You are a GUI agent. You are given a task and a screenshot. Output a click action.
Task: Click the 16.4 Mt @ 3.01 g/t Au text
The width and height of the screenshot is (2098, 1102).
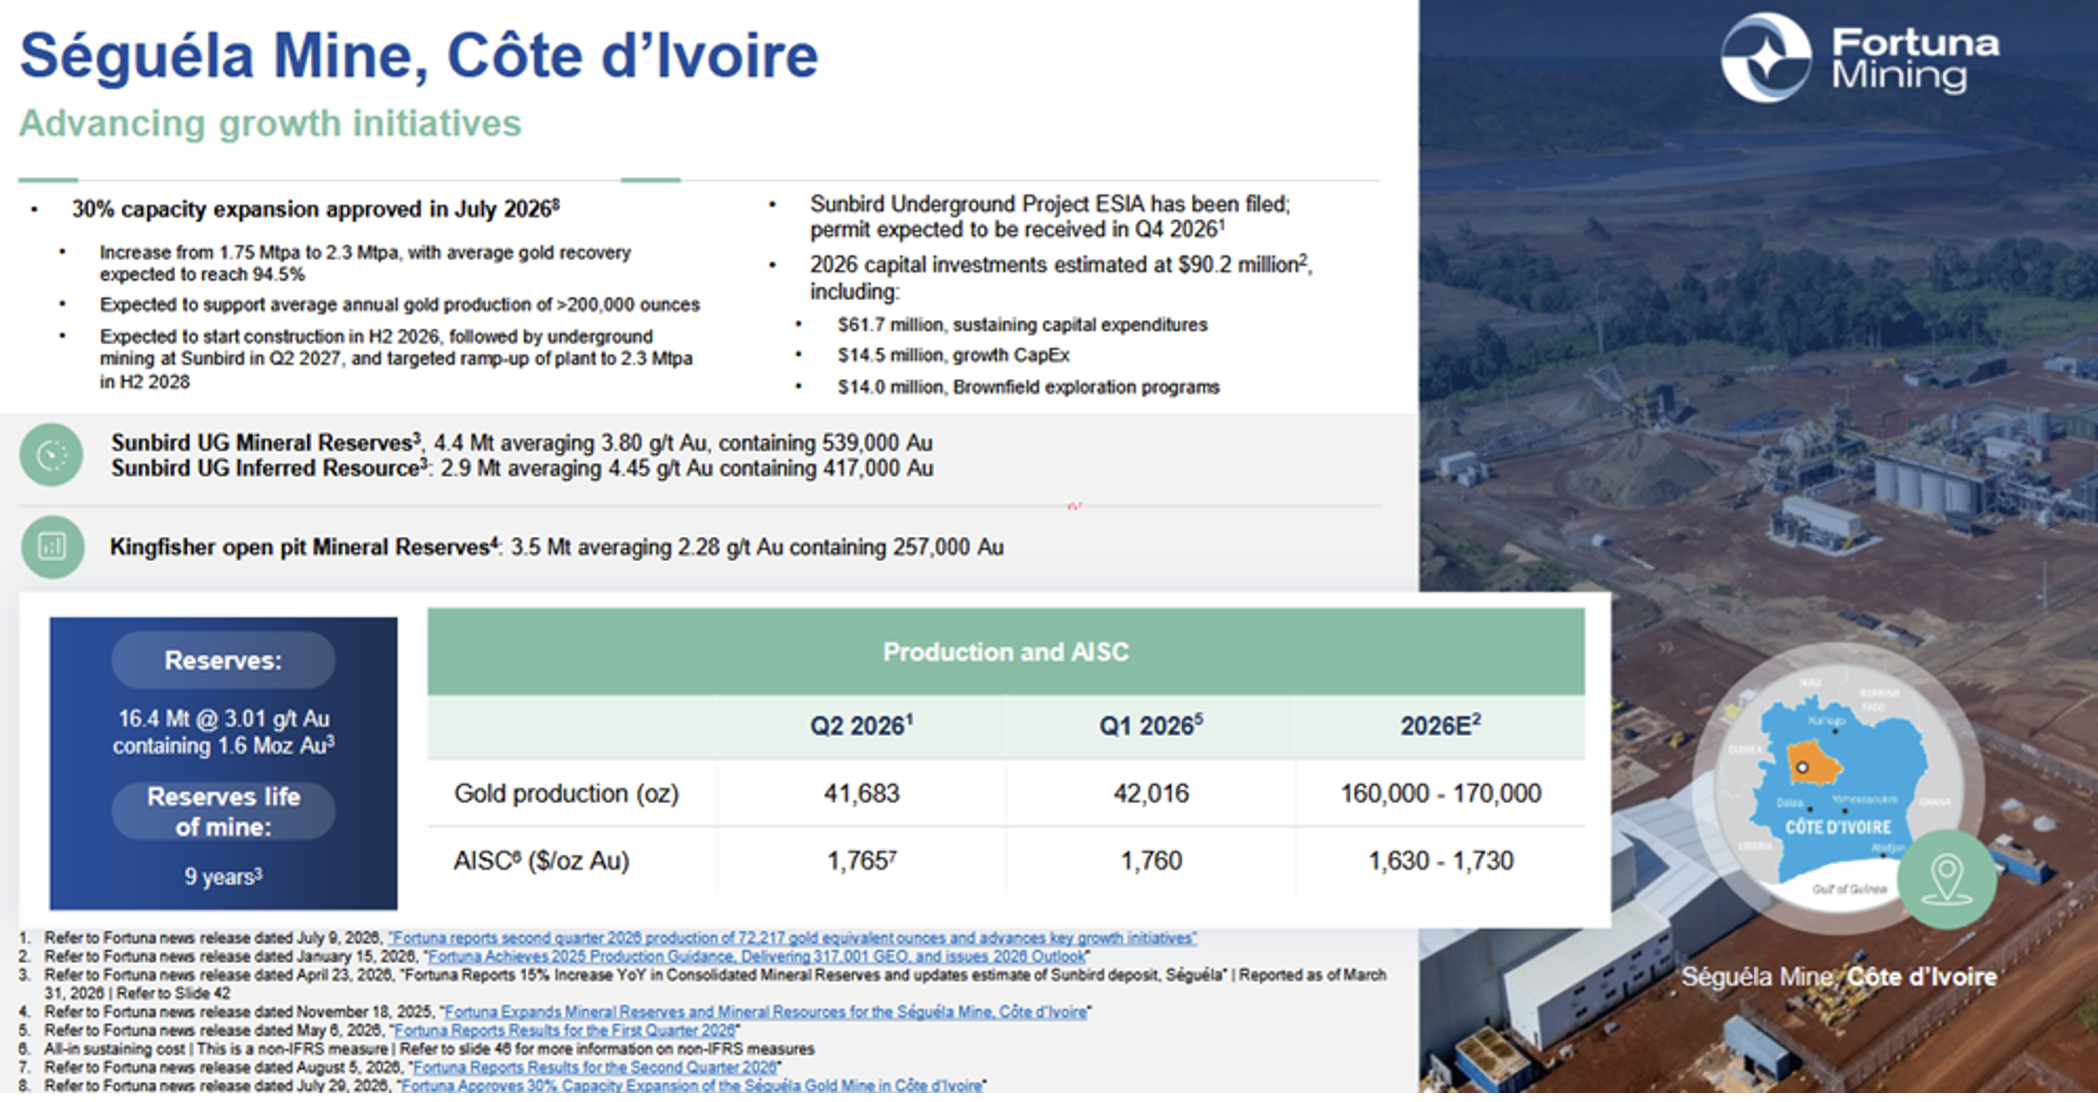click(x=223, y=732)
